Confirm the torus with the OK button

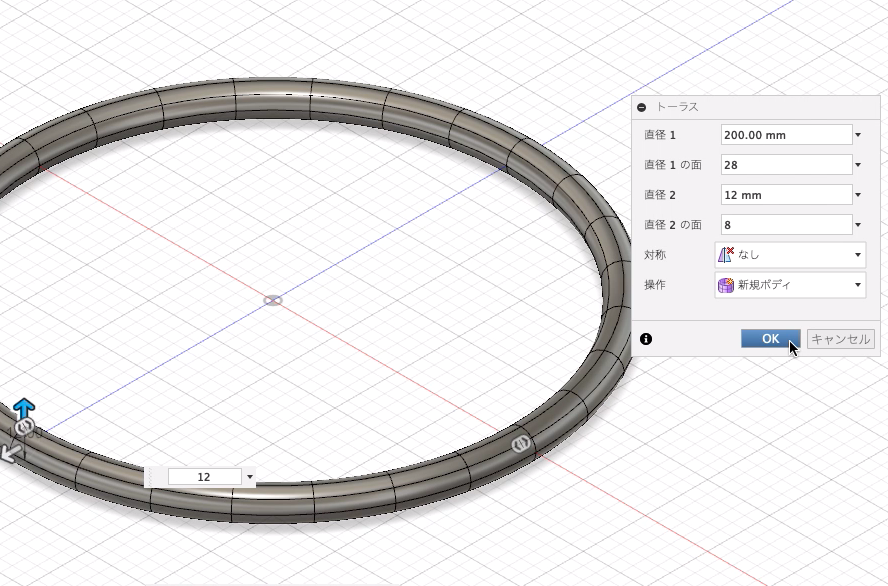point(770,339)
